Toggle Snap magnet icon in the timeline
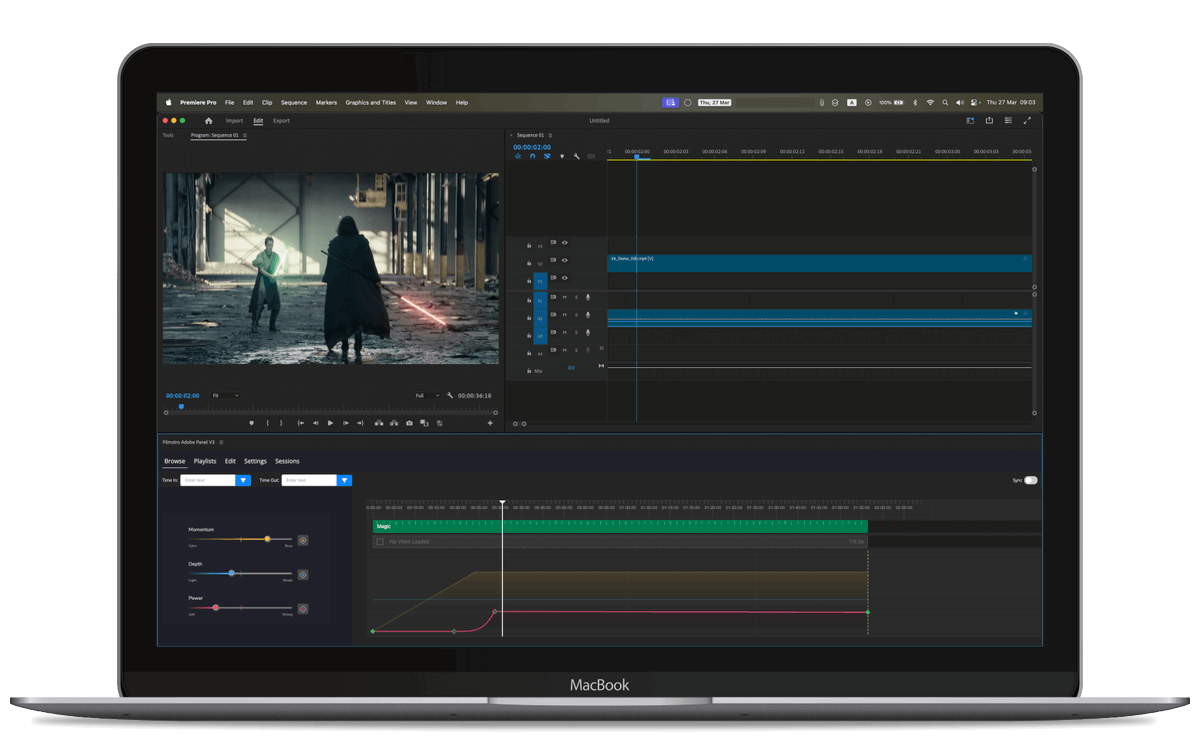The width and height of the screenshot is (1200, 743). [x=532, y=156]
